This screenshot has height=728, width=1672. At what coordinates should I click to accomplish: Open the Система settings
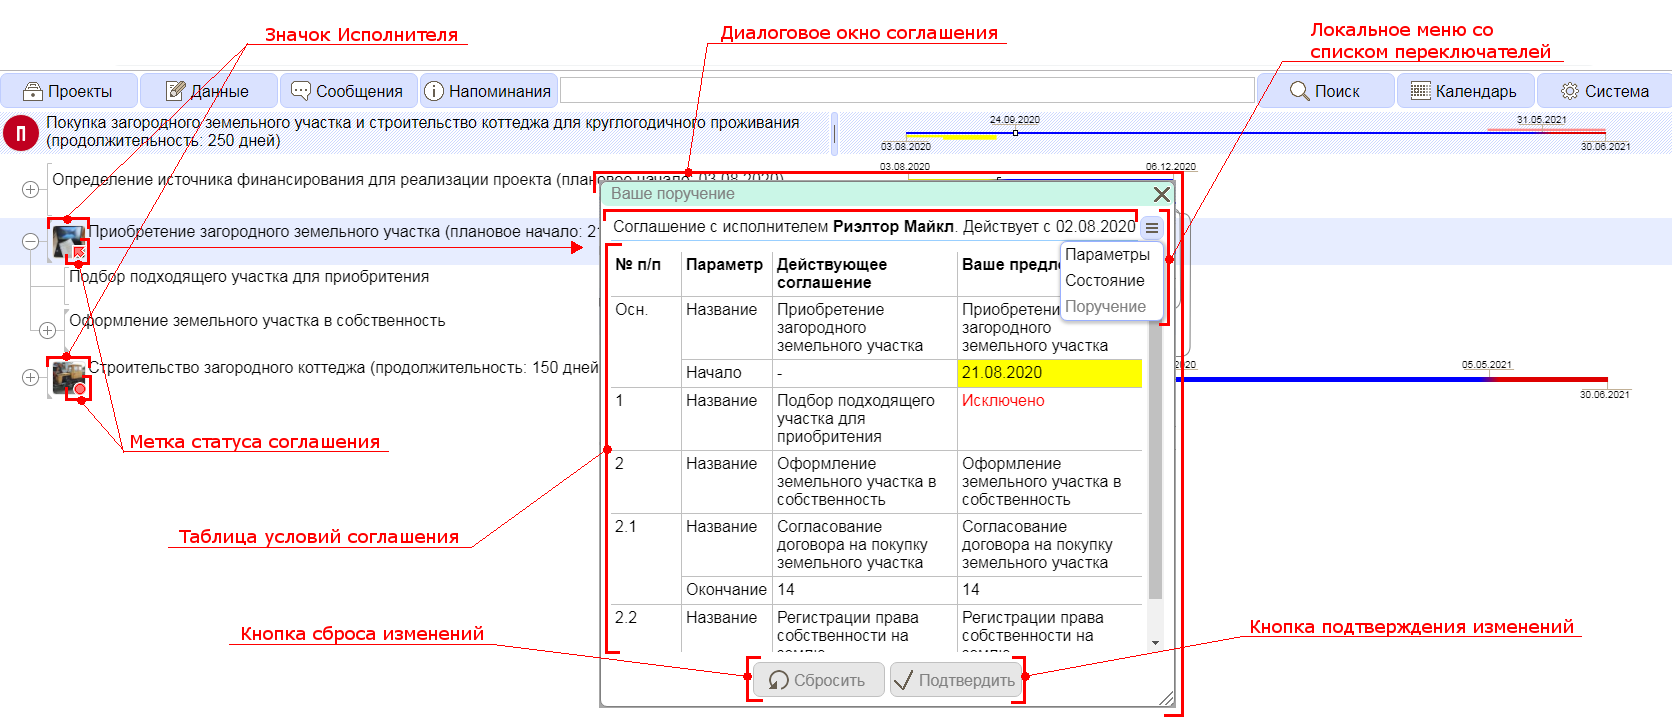(1605, 91)
